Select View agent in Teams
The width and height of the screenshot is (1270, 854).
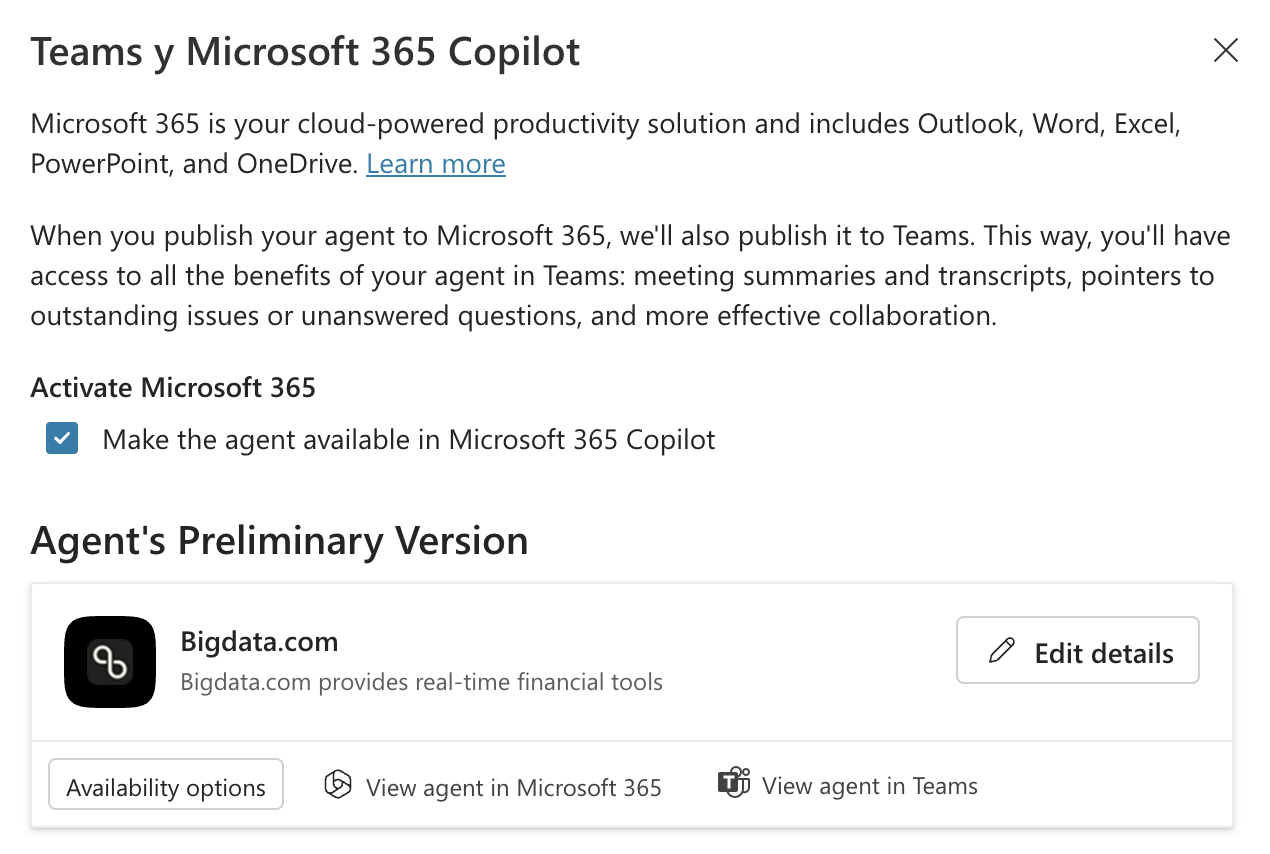(869, 785)
